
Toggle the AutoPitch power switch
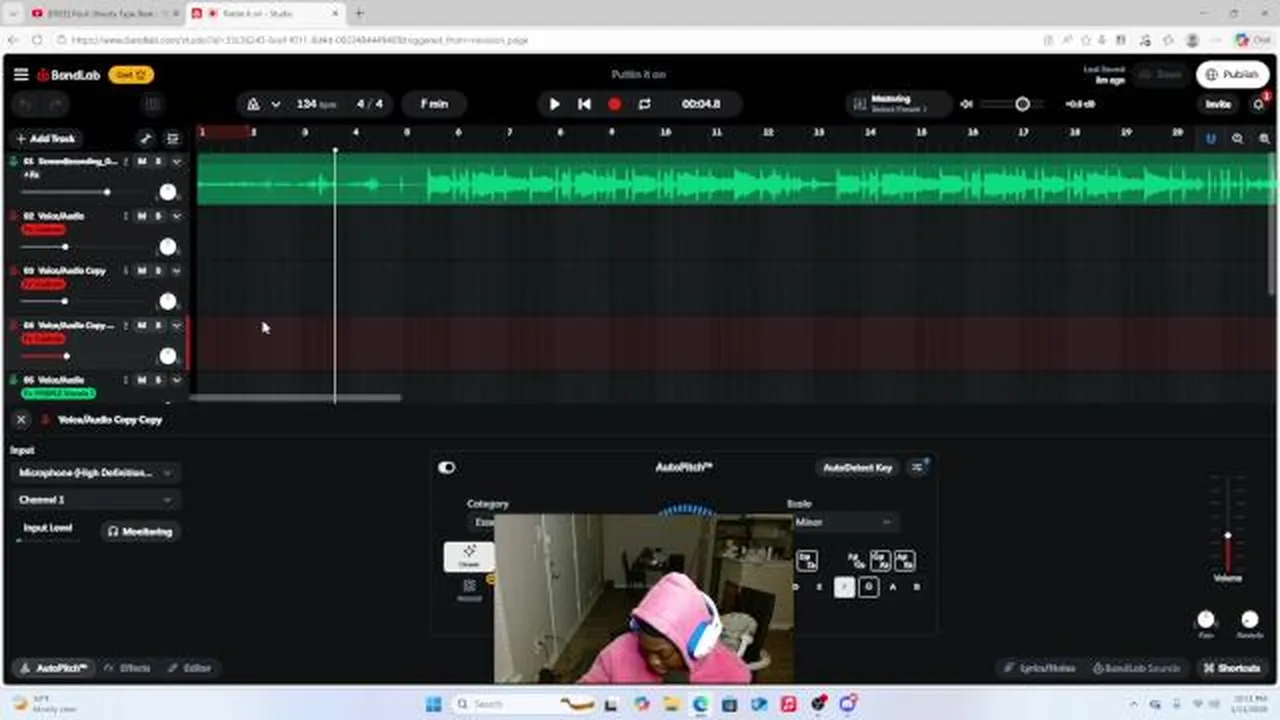pos(447,467)
